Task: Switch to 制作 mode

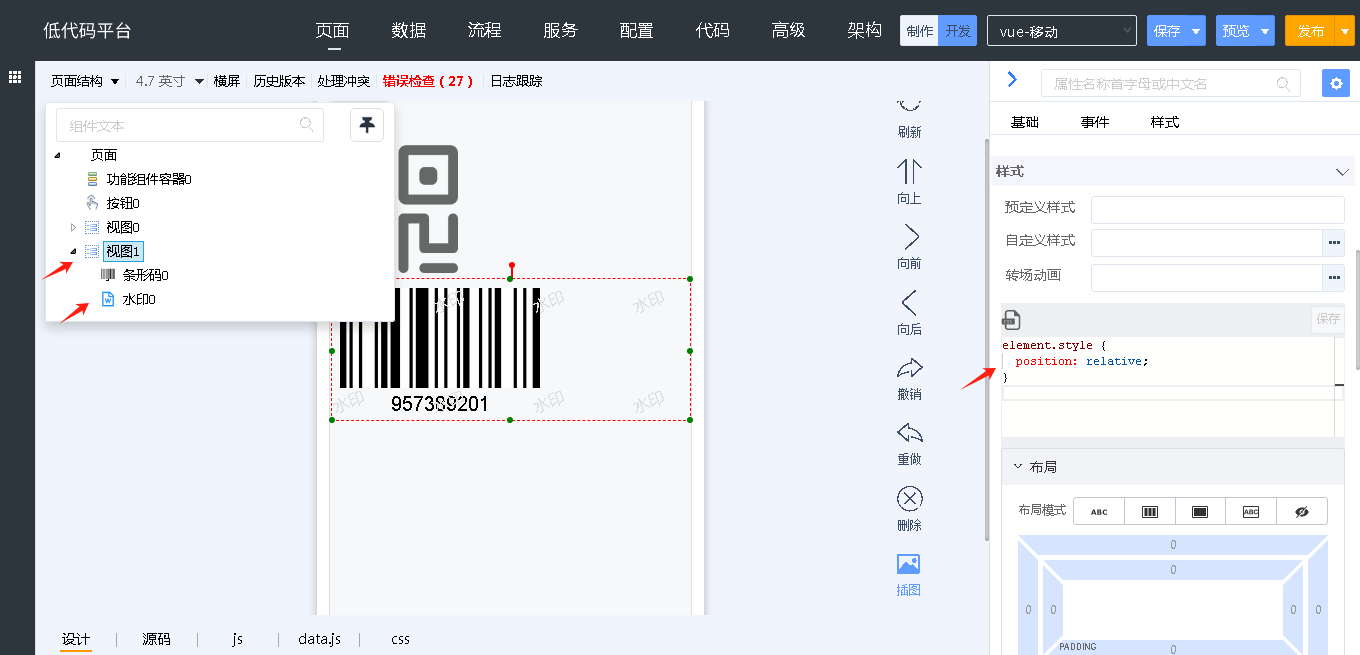Action: [x=919, y=31]
